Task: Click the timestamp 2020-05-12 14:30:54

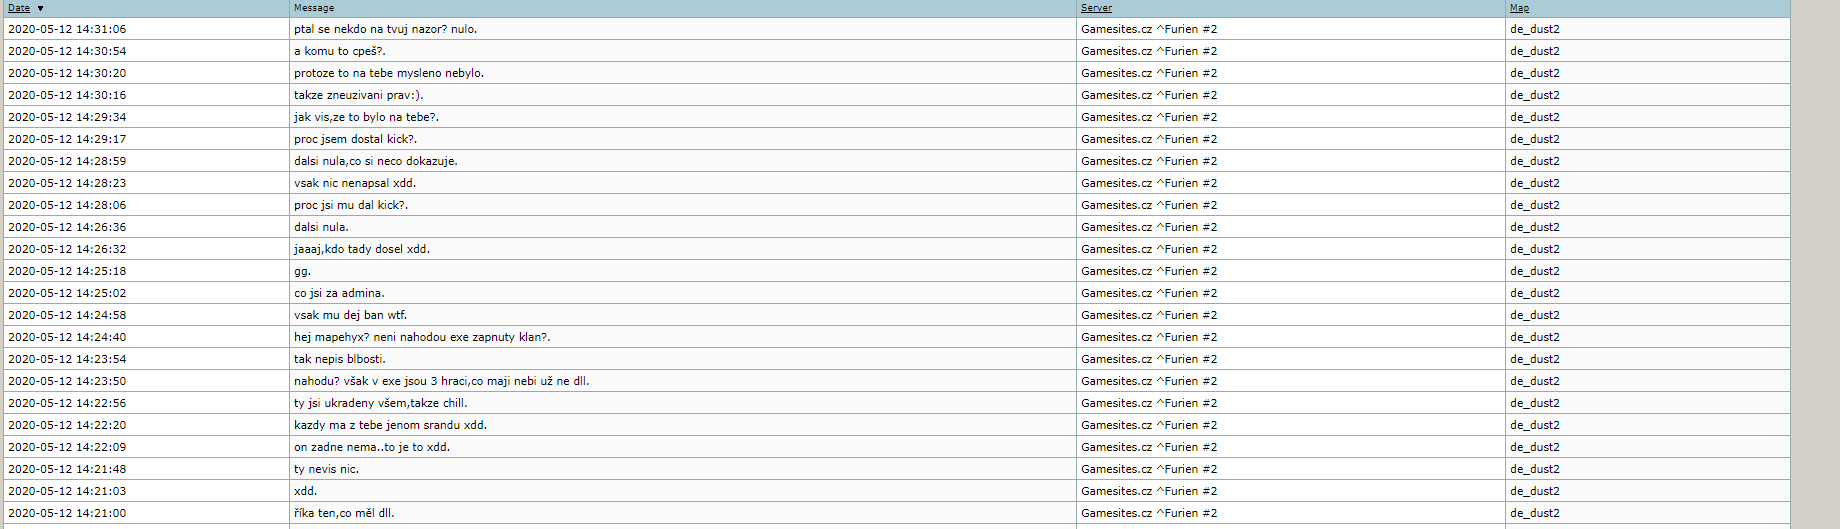Action: [x=67, y=51]
